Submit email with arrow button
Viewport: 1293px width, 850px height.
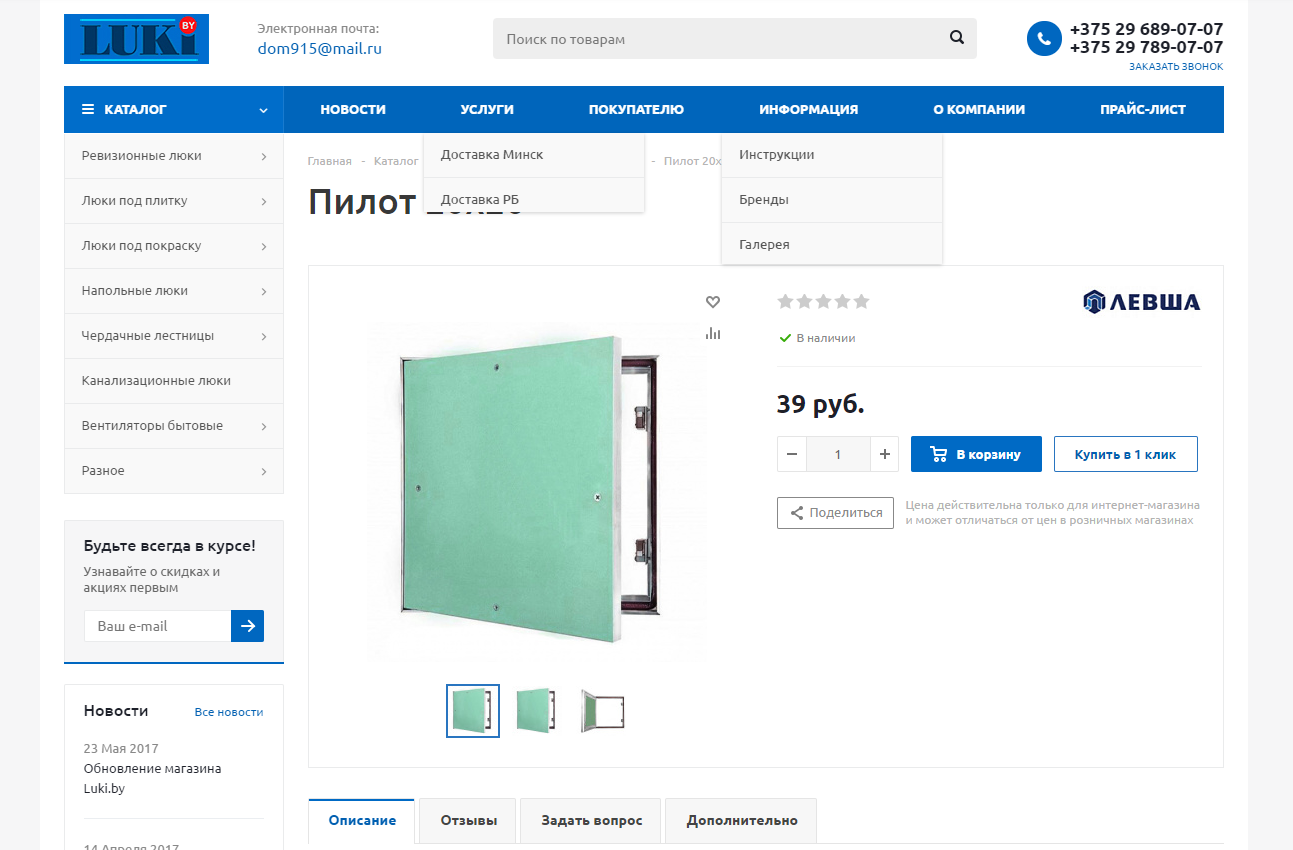(x=247, y=626)
